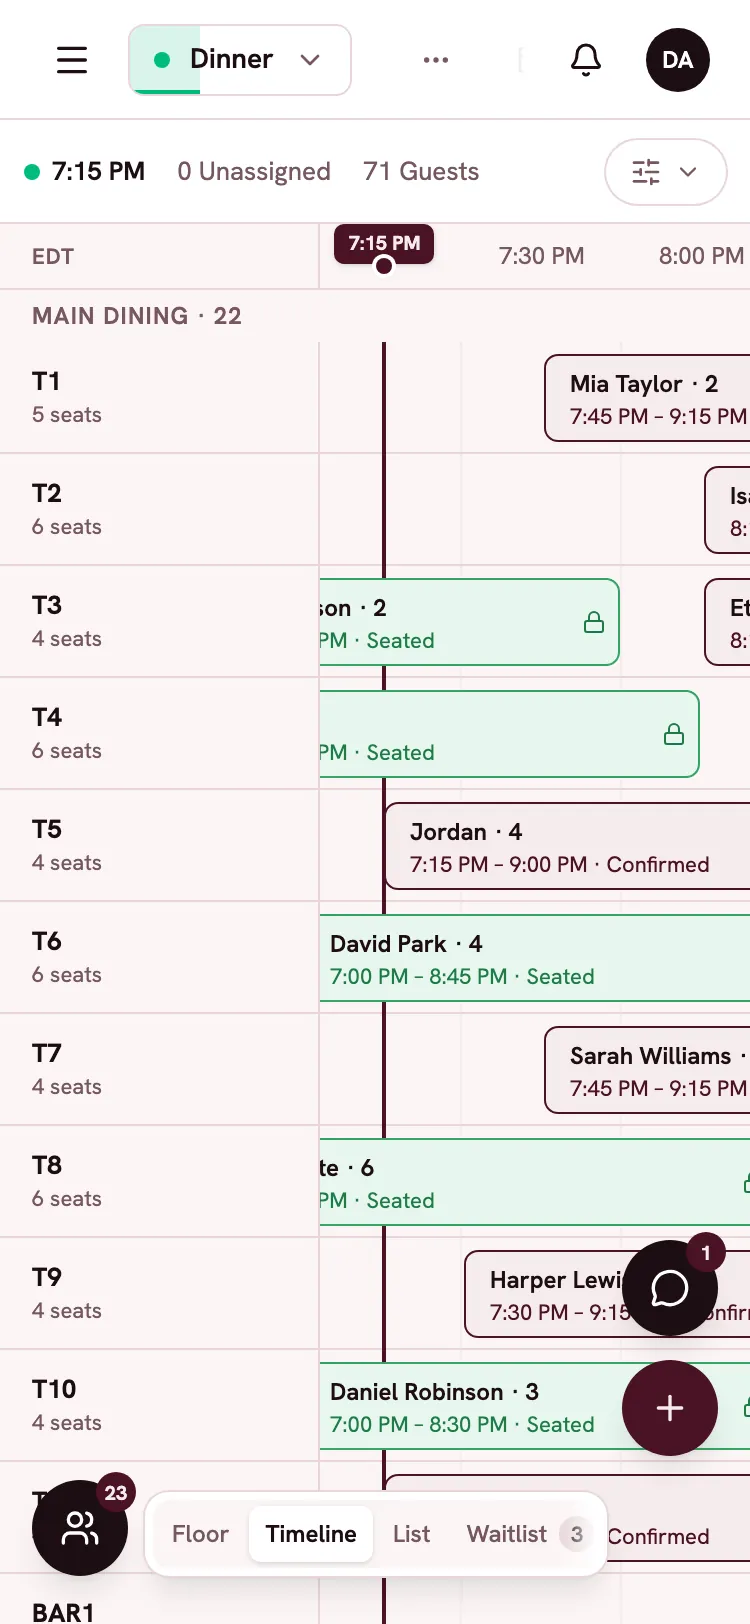The height and width of the screenshot is (1624, 750).
Task: Open the guests list floating button
Action: click(x=80, y=1528)
